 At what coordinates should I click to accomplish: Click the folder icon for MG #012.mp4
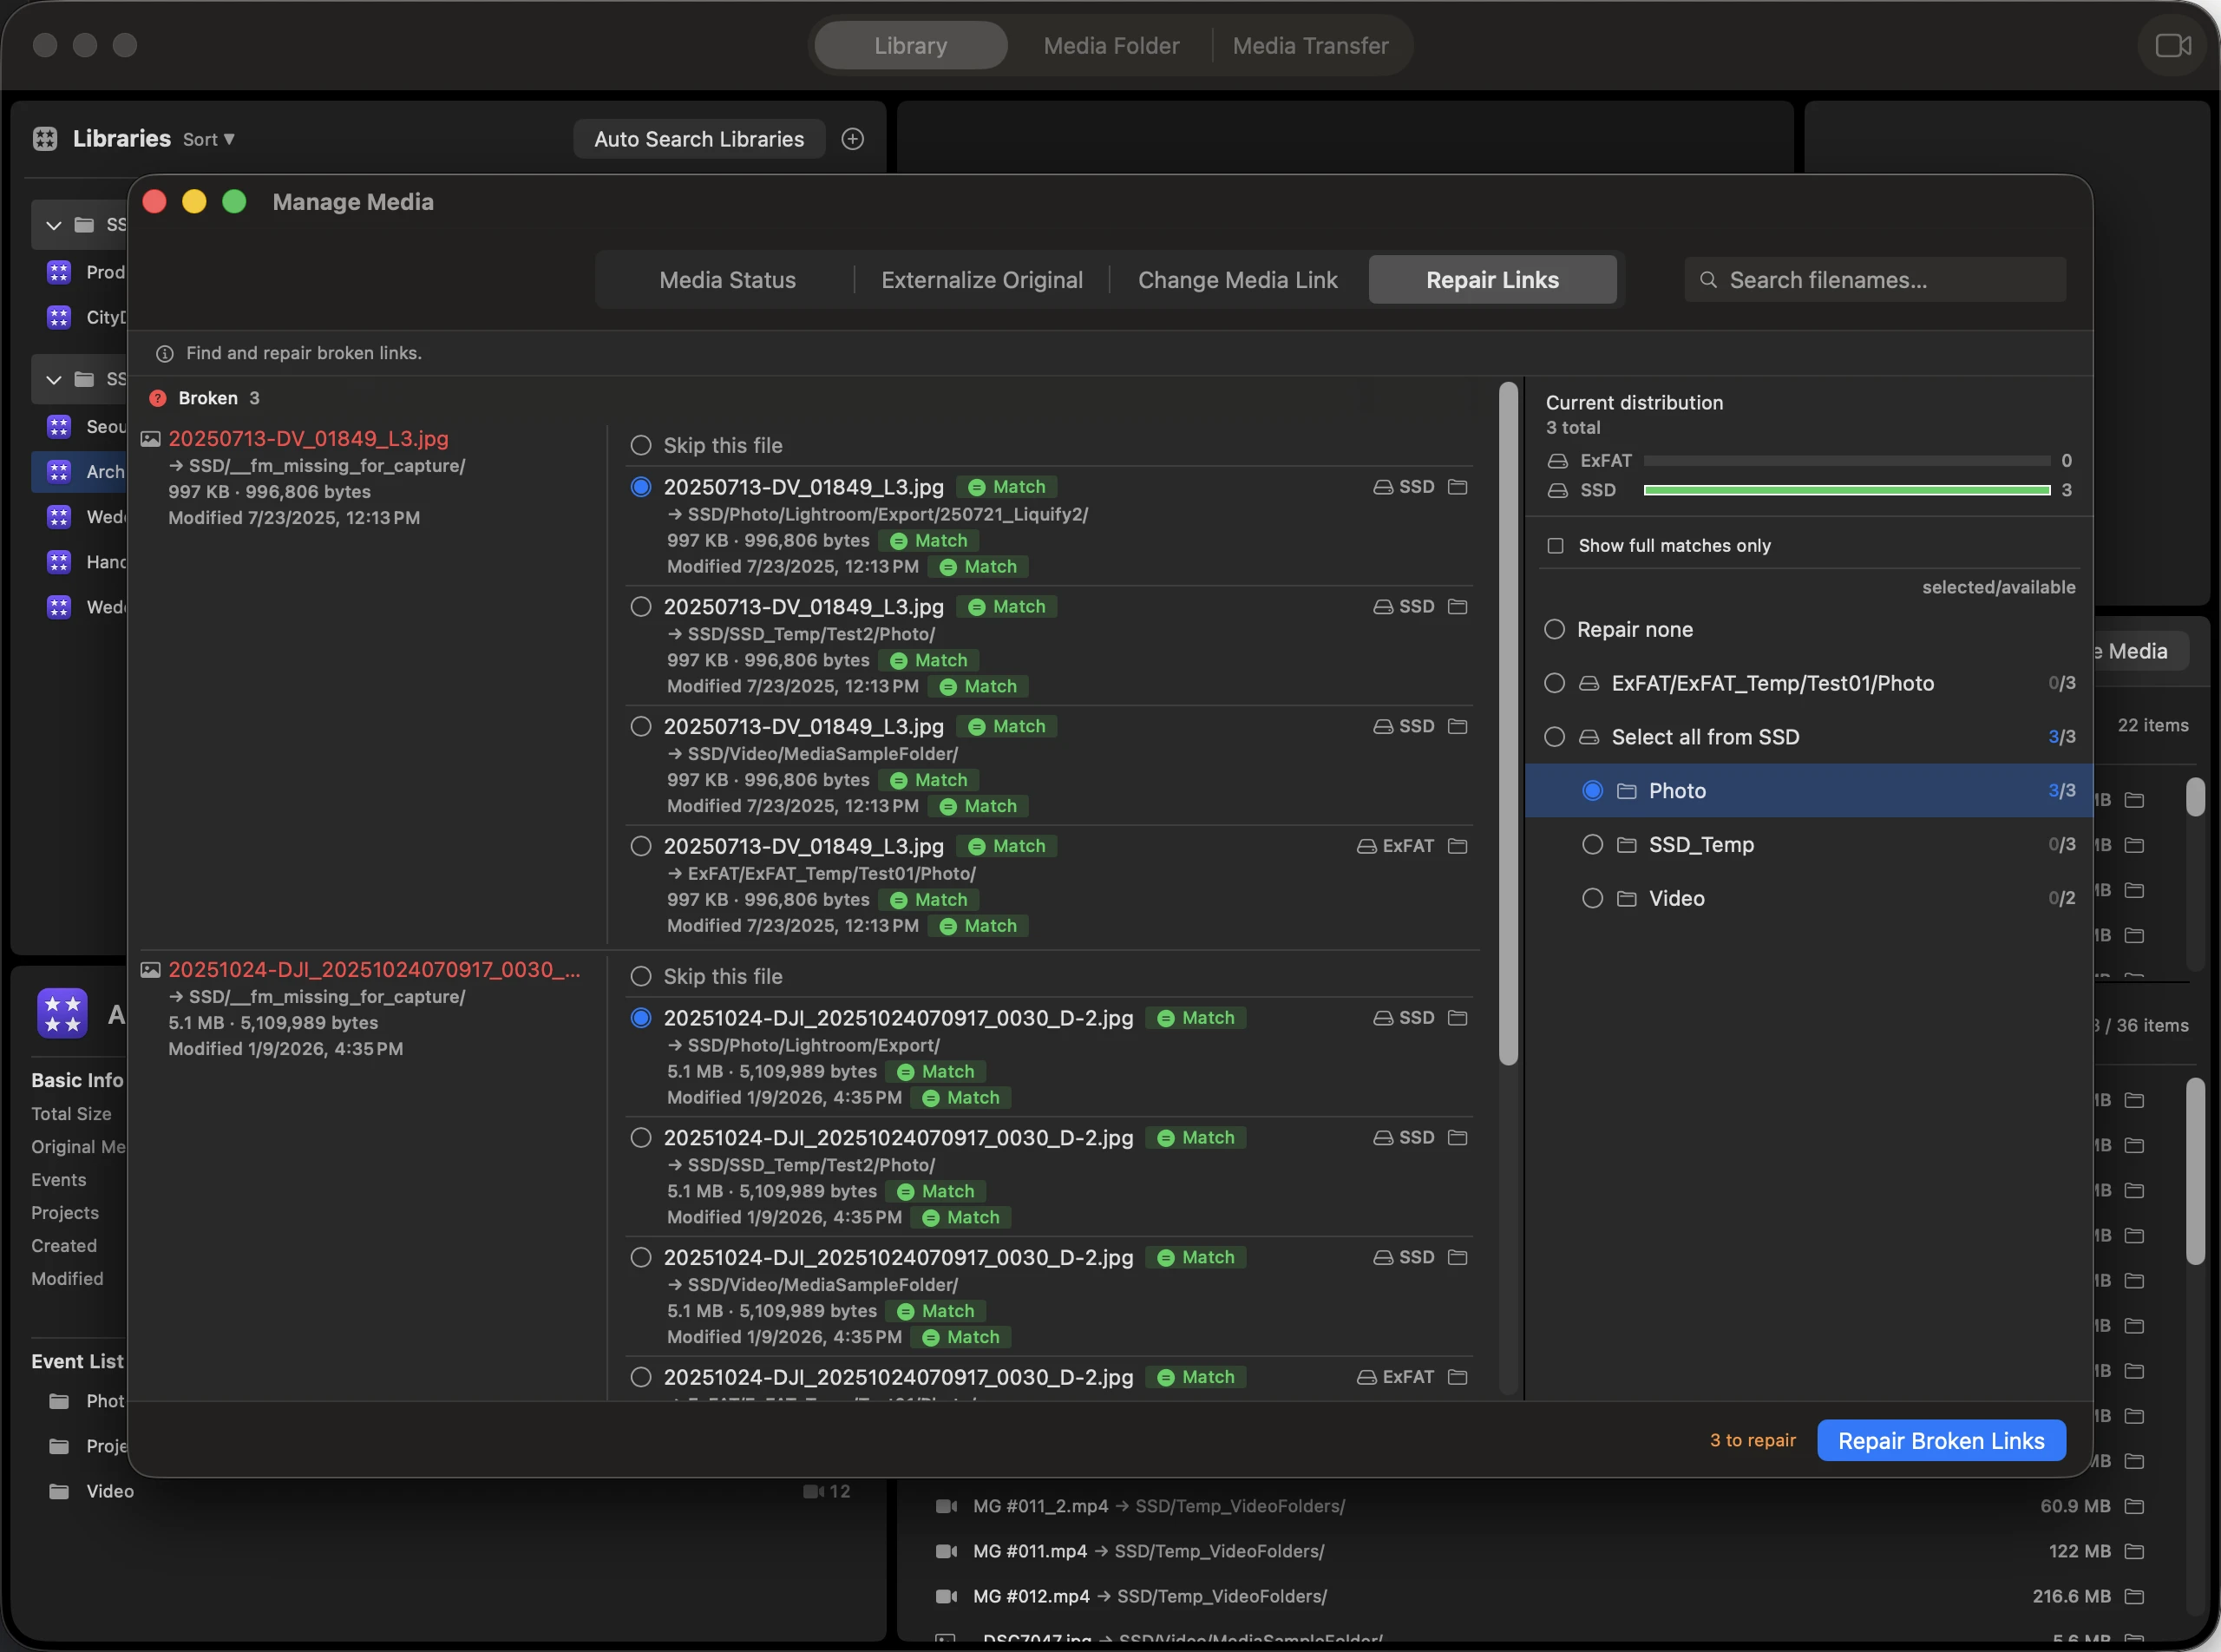[2134, 1596]
